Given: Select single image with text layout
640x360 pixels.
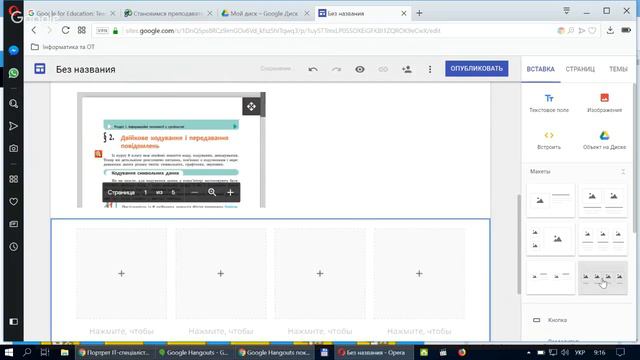Looking at the screenshot, I should tap(551, 200).
